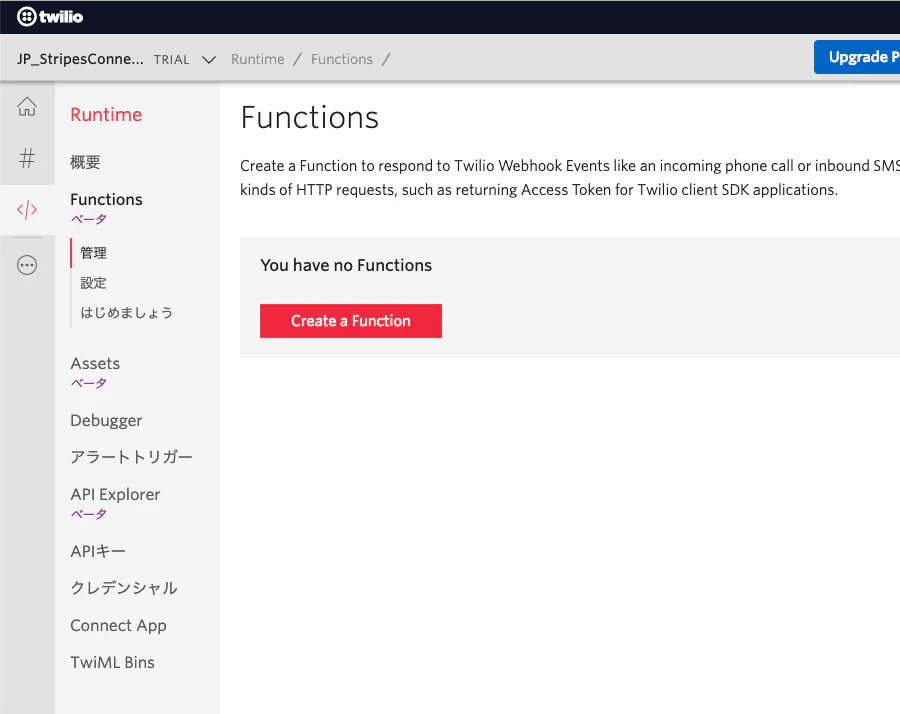Open Connect App in the sidebar
Screen dimensions: 900x714
point(118,625)
